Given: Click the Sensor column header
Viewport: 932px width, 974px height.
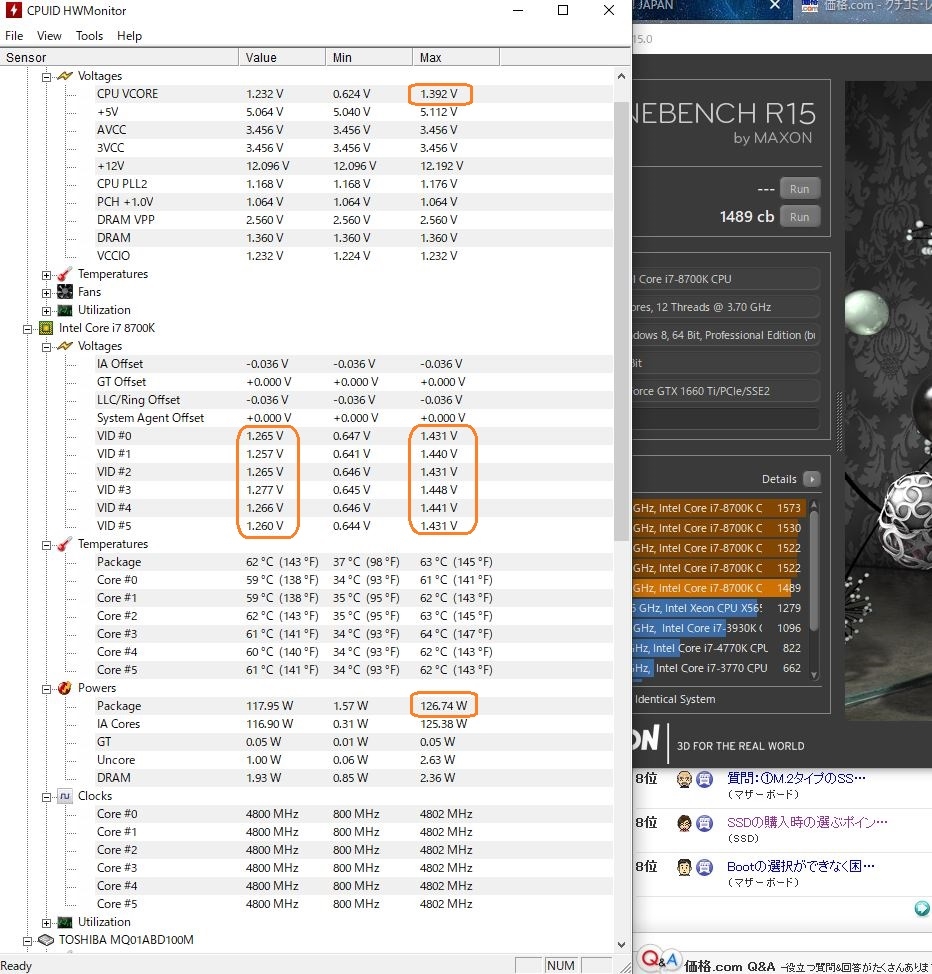Looking at the screenshot, I should [x=119, y=58].
